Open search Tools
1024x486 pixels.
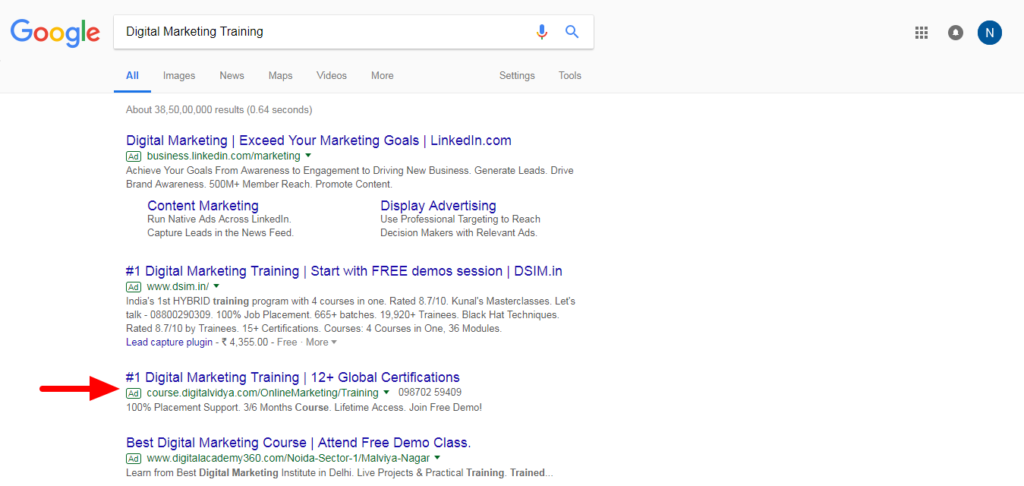pyautogui.click(x=569, y=76)
